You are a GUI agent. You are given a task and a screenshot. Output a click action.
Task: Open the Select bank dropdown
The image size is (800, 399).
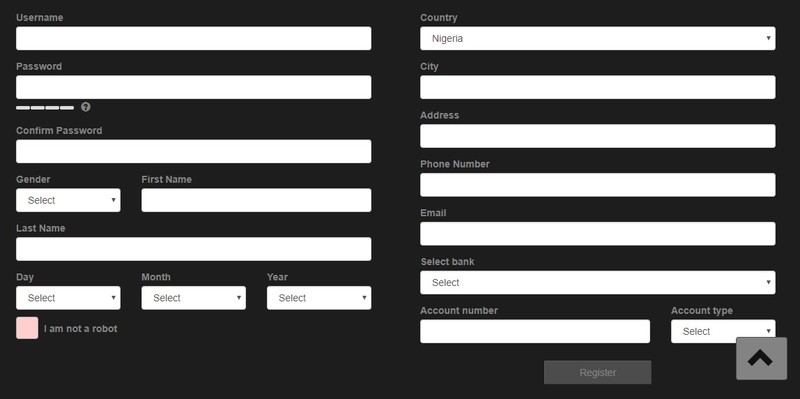coord(597,282)
